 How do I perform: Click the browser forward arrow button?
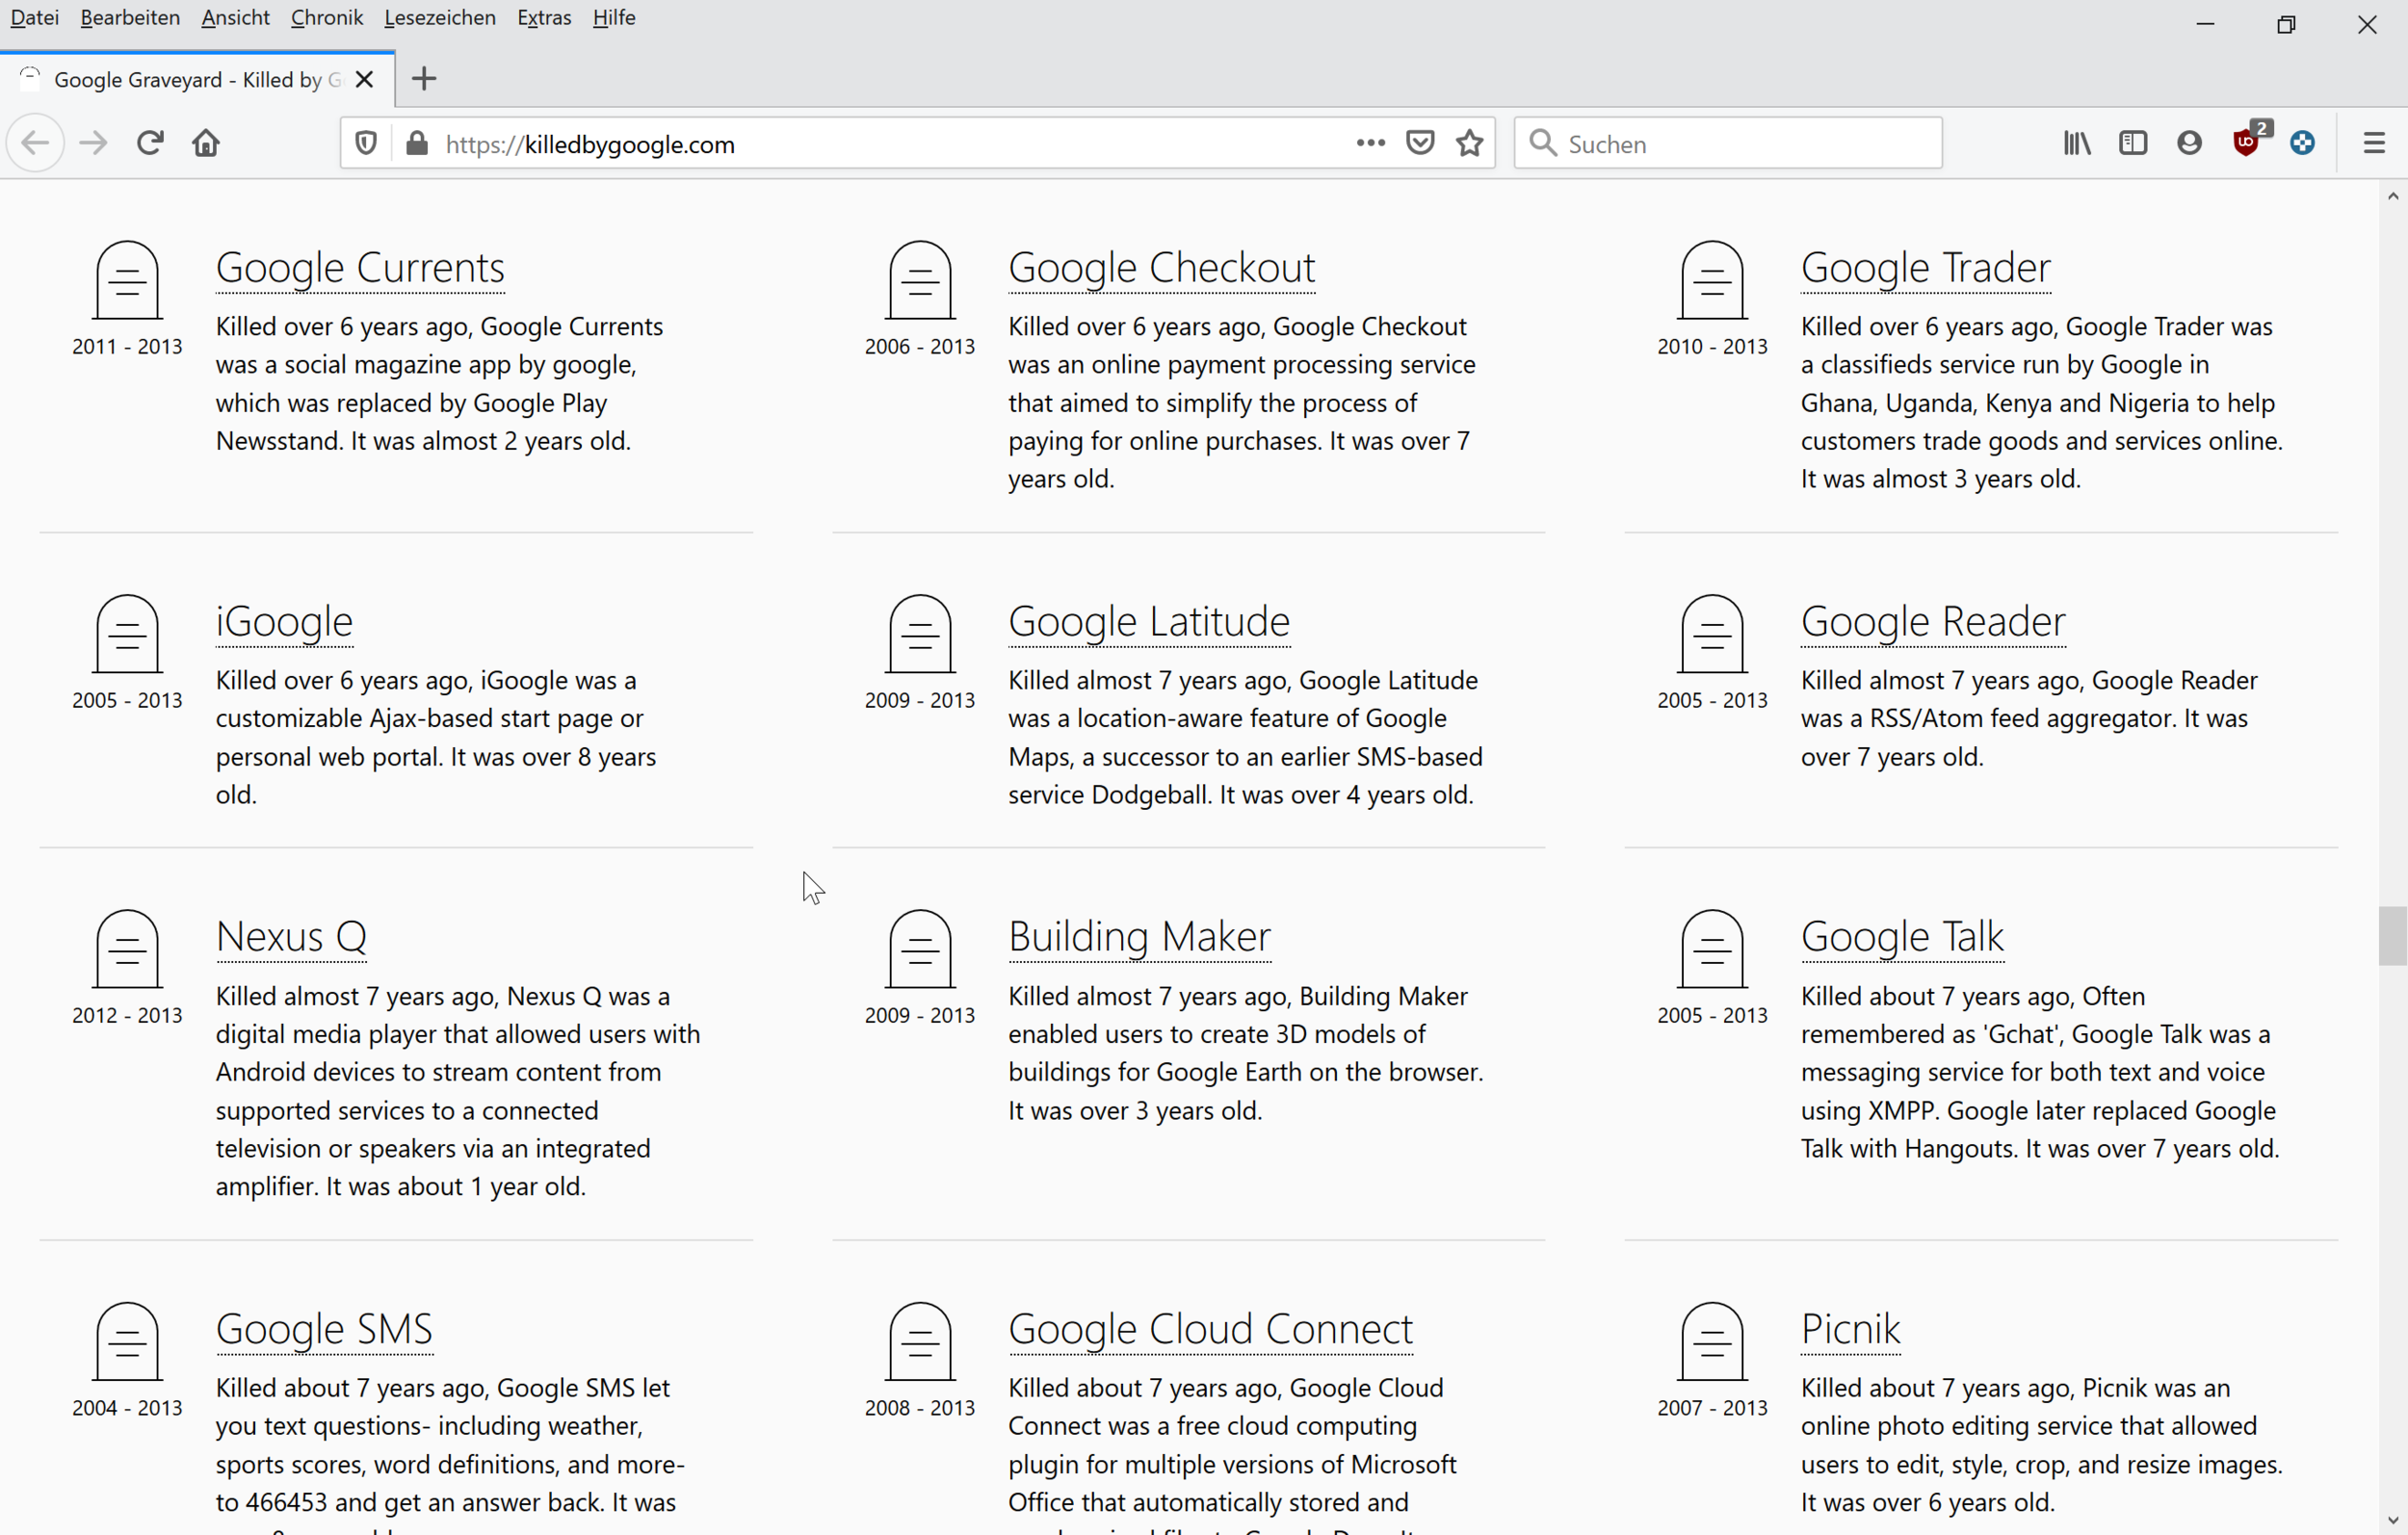point(93,143)
